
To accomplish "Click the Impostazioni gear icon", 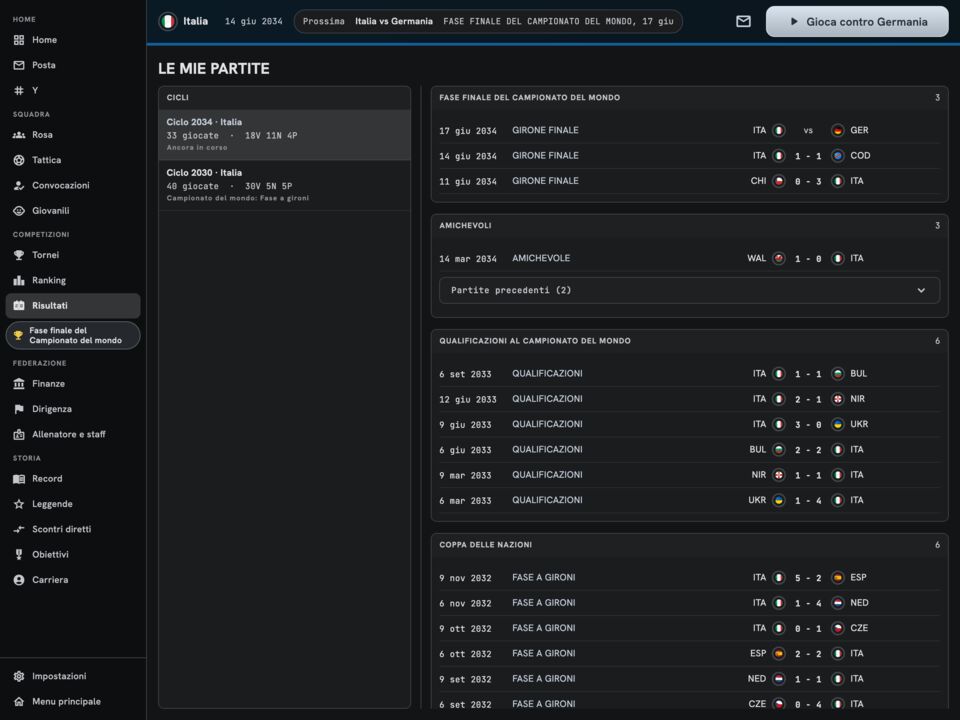I will pos(19,676).
